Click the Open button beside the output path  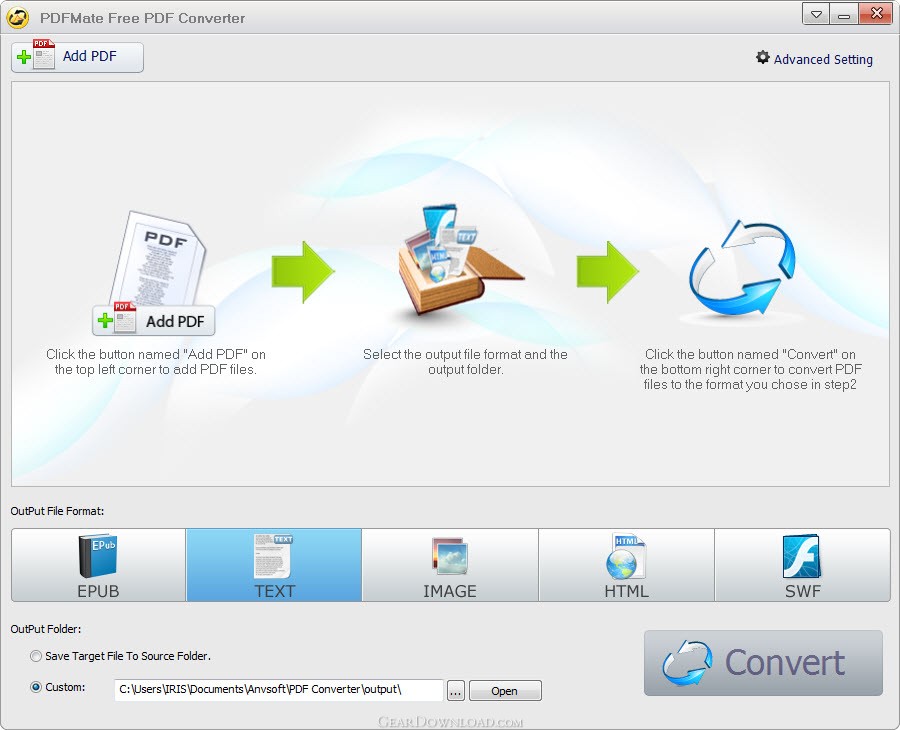click(x=505, y=690)
